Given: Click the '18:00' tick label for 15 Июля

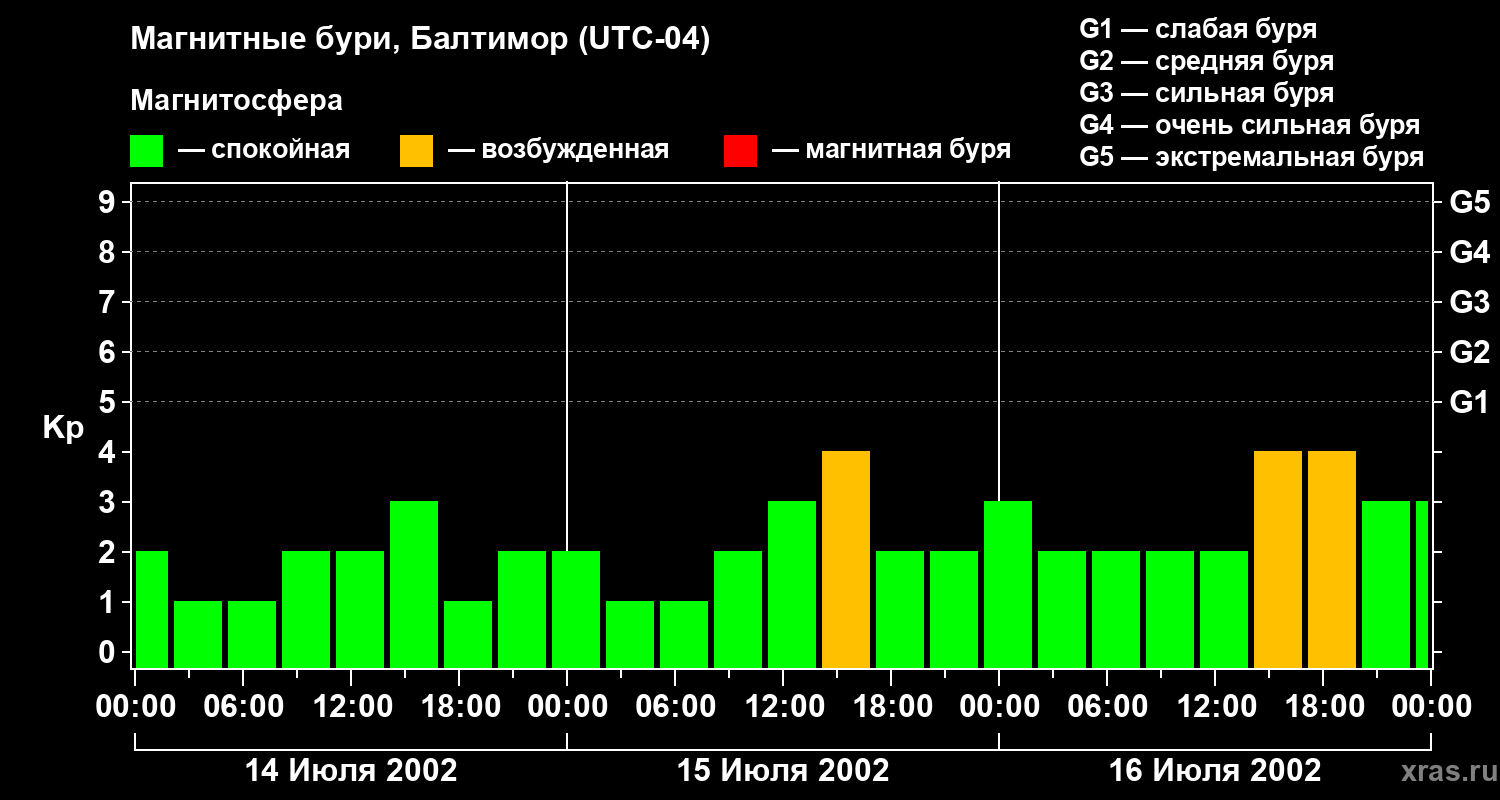Looking at the screenshot, I should (x=891, y=707).
